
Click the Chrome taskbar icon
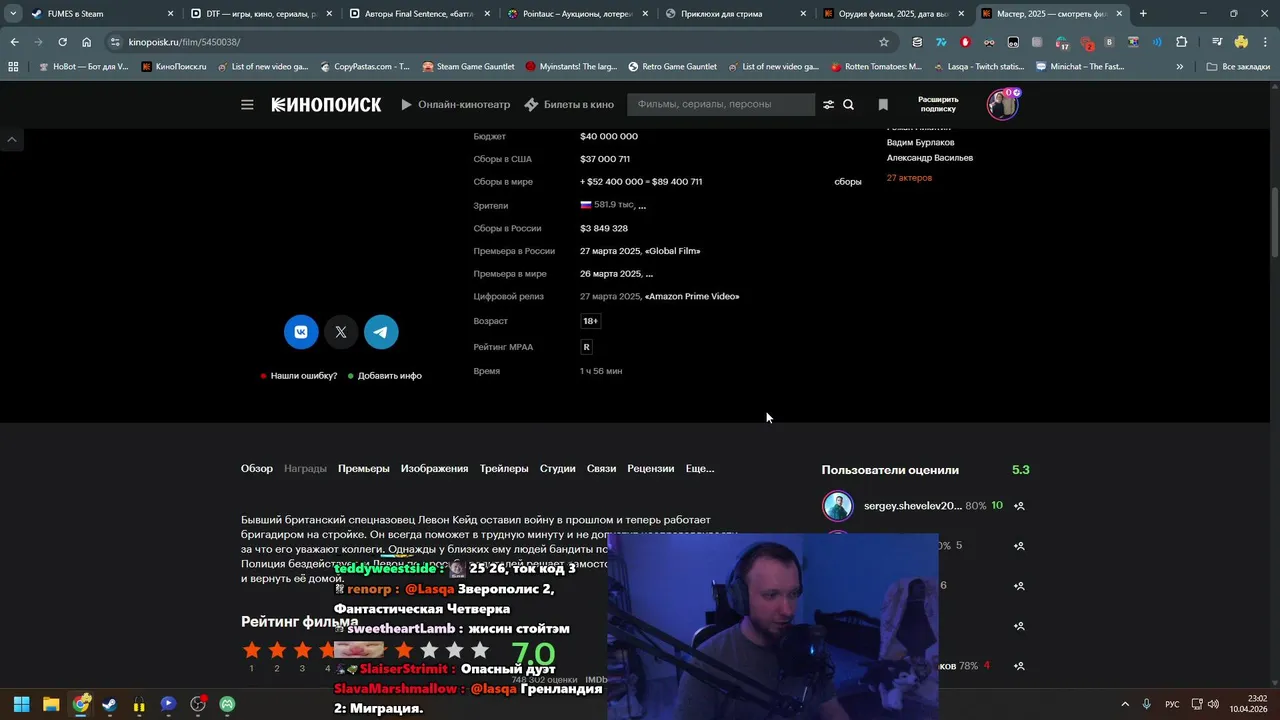81,704
